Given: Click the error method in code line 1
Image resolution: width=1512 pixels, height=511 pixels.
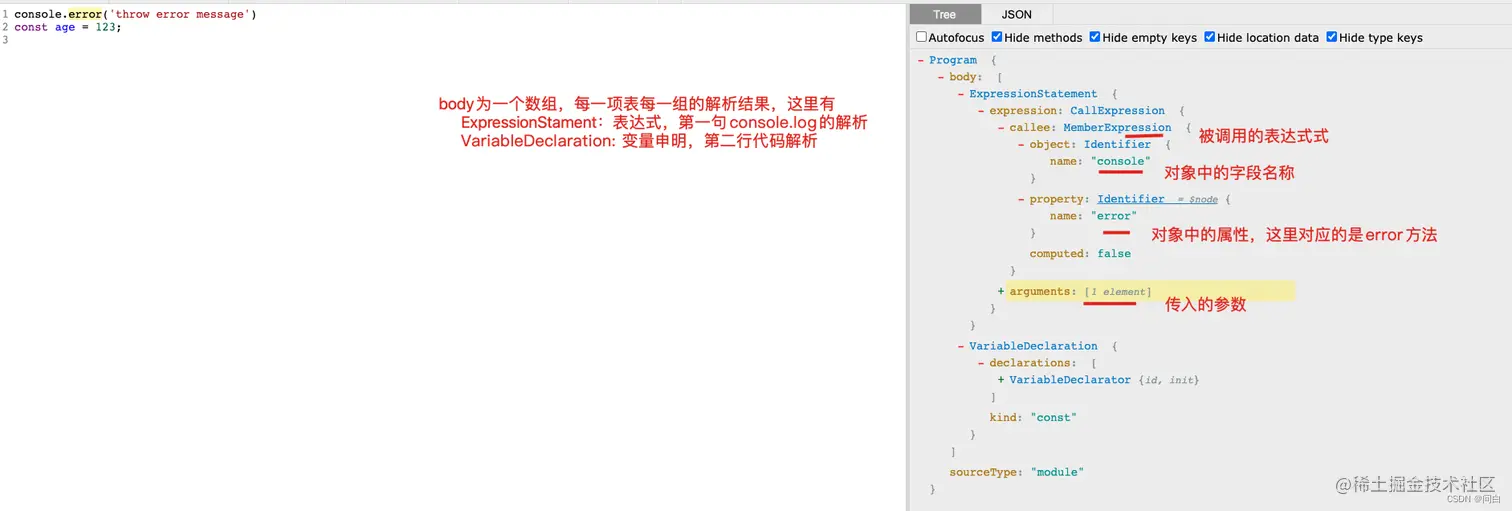Looking at the screenshot, I should [x=85, y=15].
